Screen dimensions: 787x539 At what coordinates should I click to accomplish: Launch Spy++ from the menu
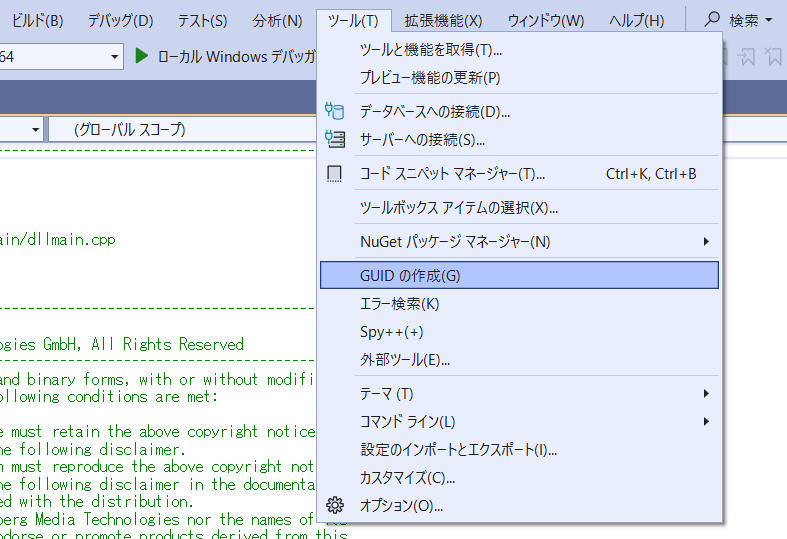(391, 331)
